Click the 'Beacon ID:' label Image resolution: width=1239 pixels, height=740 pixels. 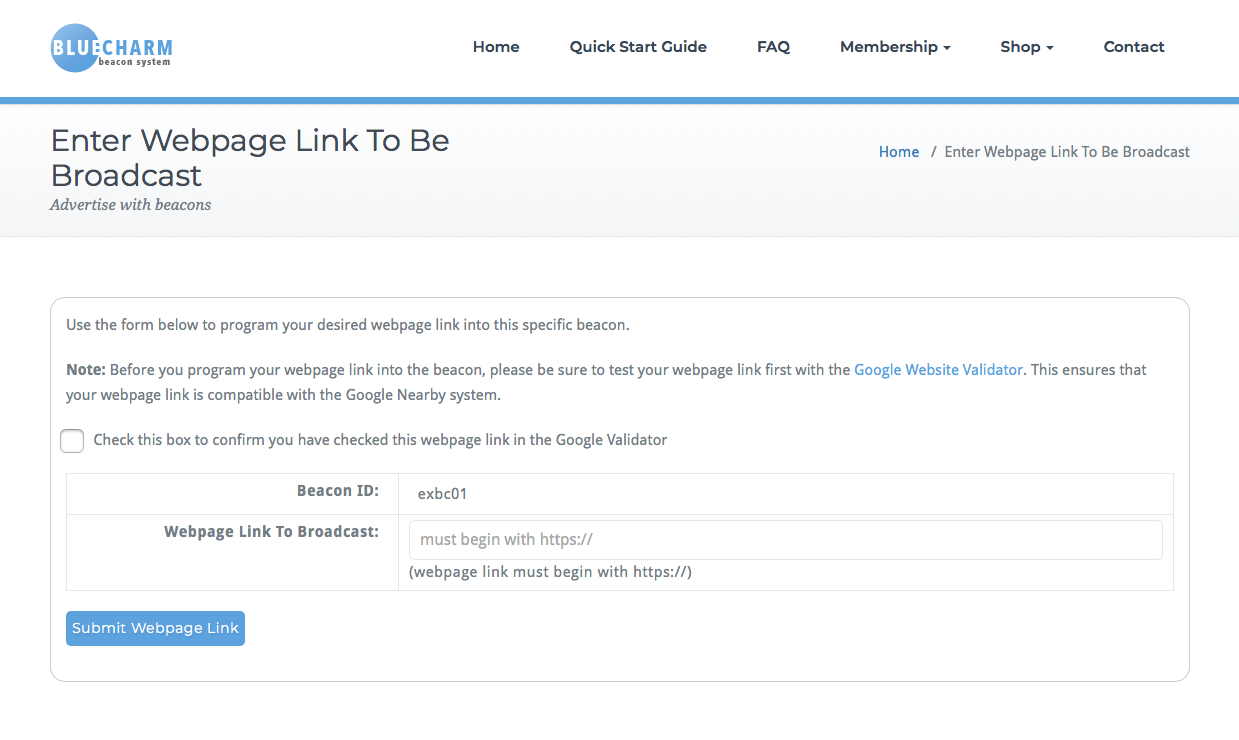pos(338,491)
